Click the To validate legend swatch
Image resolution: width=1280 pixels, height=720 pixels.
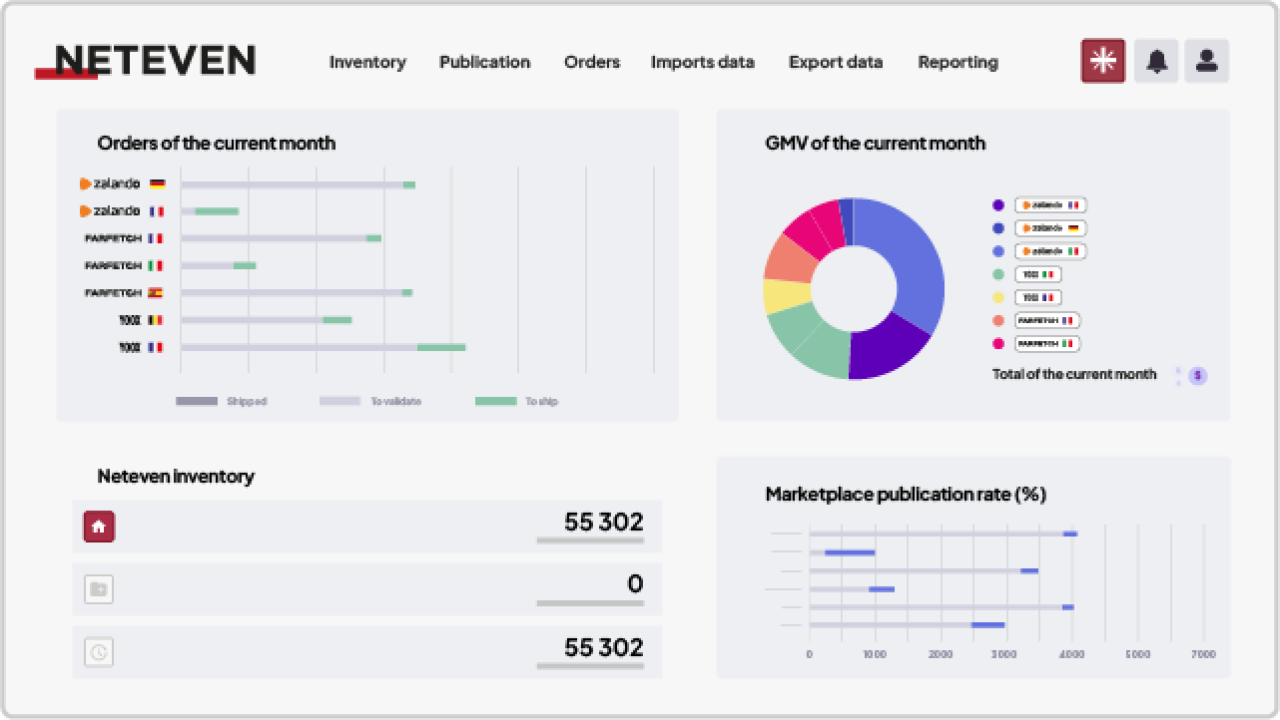click(x=340, y=401)
